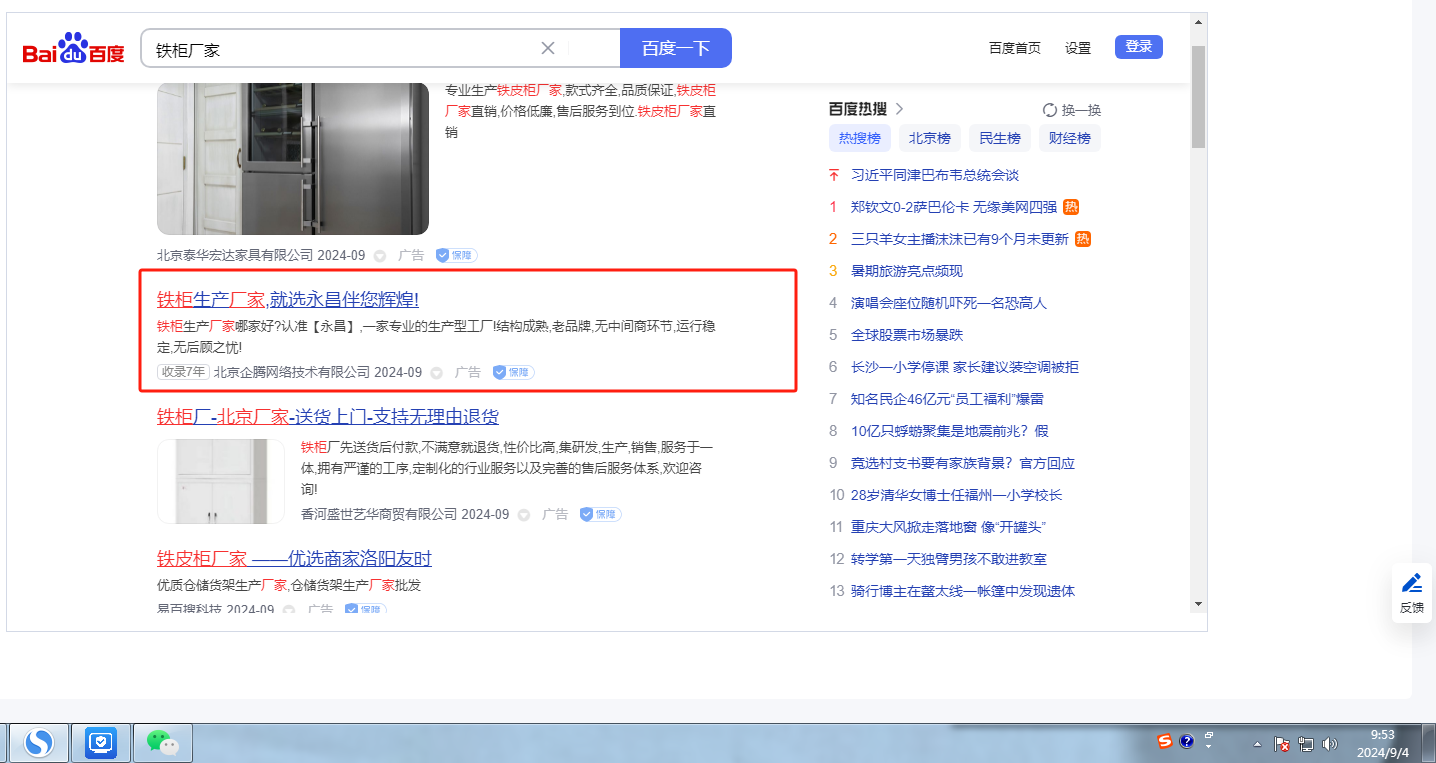Click the 反馈 feedback pencil icon
This screenshot has width=1436, height=763.
[1412, 583]
